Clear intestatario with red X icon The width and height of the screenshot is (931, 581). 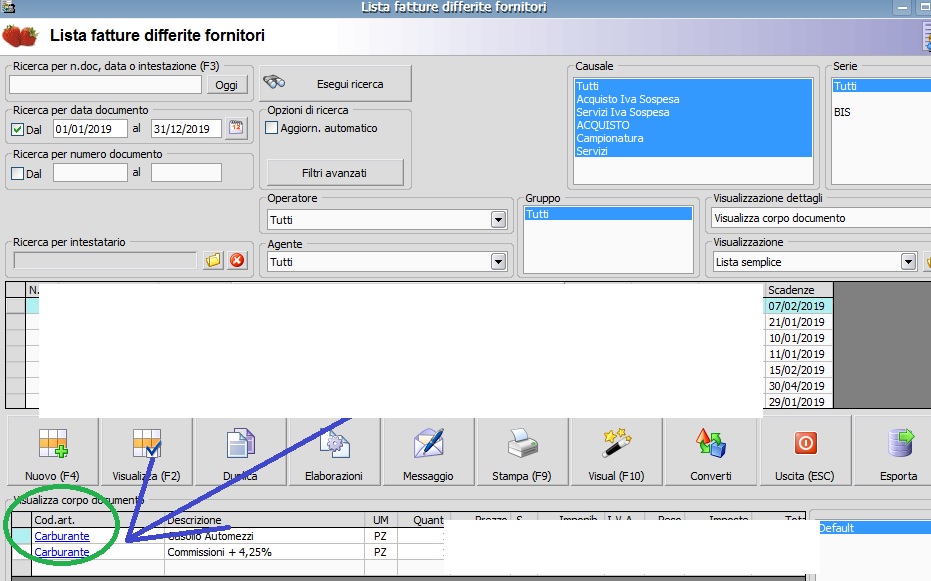237,260
